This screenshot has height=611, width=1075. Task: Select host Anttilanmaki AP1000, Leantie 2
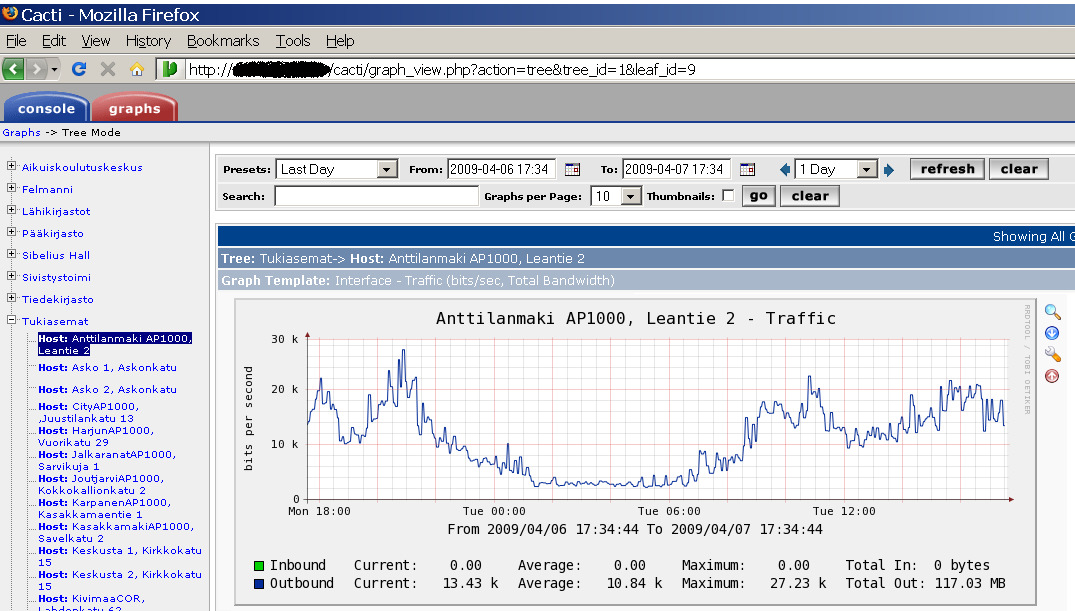115,344
